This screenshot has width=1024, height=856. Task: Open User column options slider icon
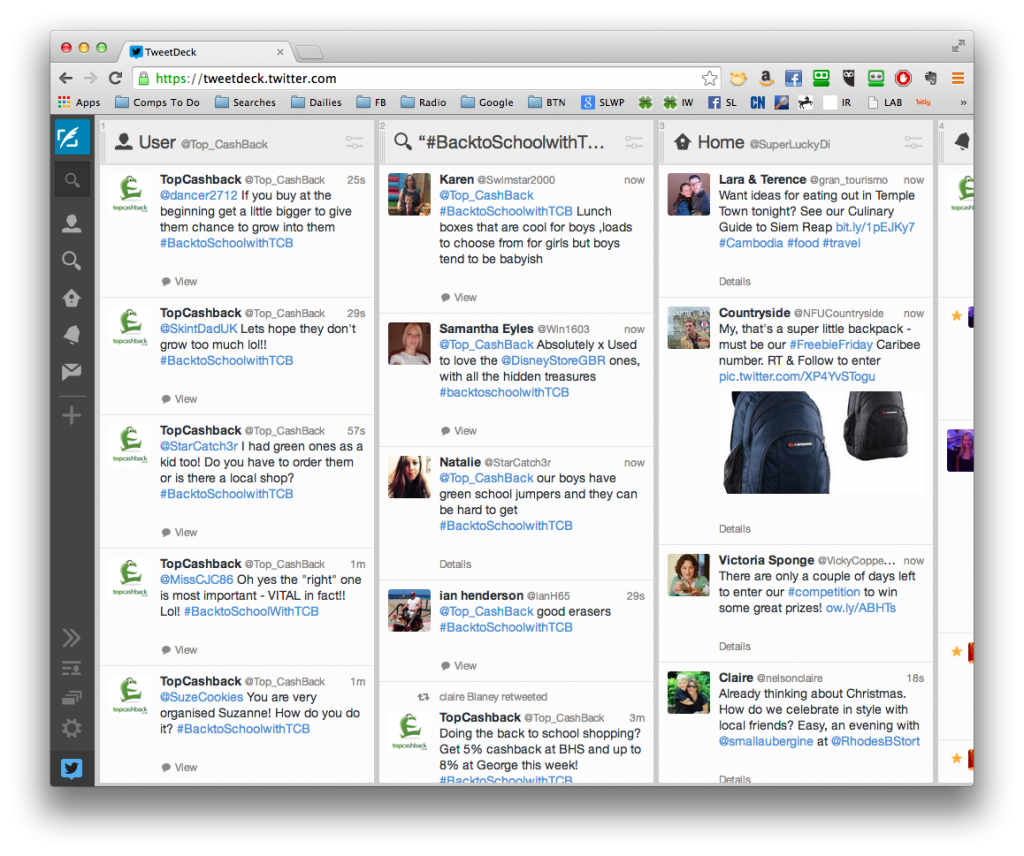click(355, 142)
